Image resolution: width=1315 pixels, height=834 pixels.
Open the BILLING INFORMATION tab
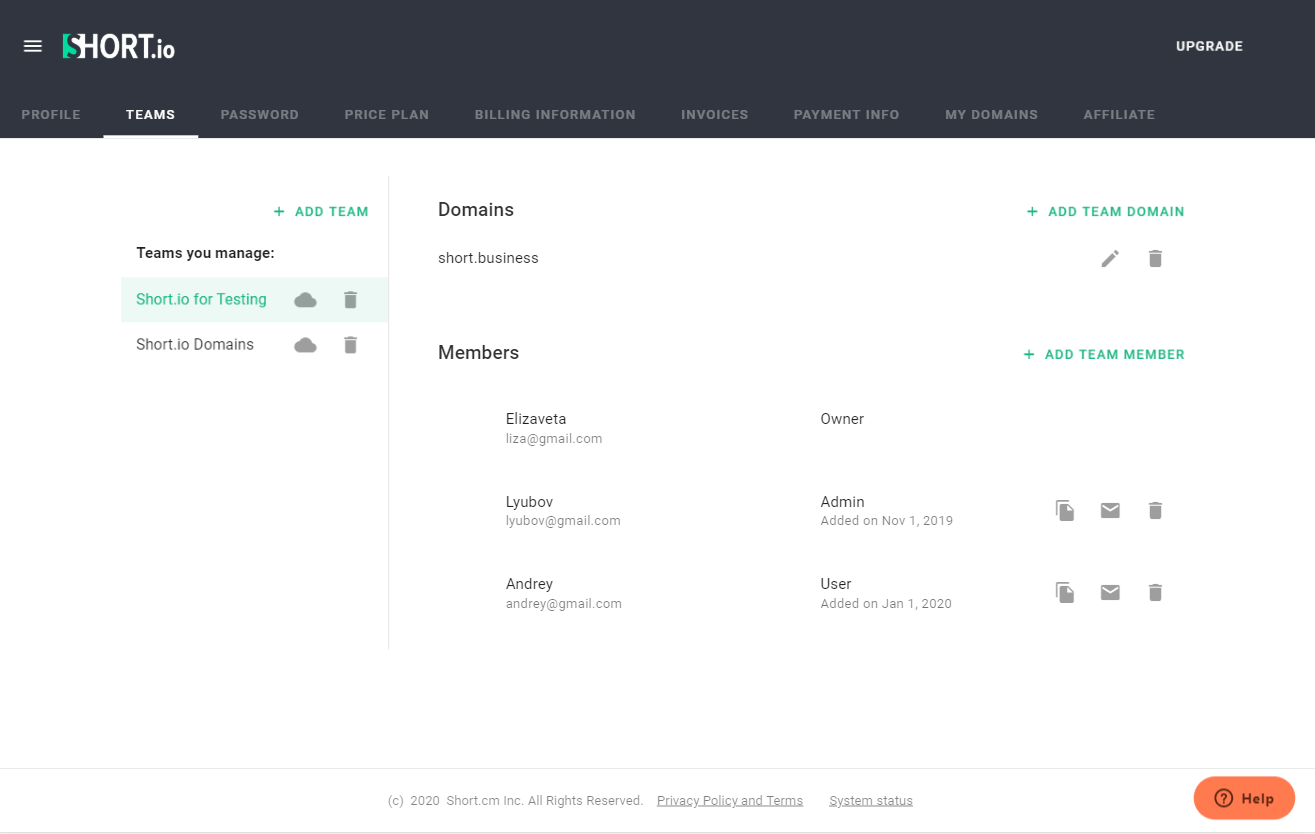click(555, 114)
